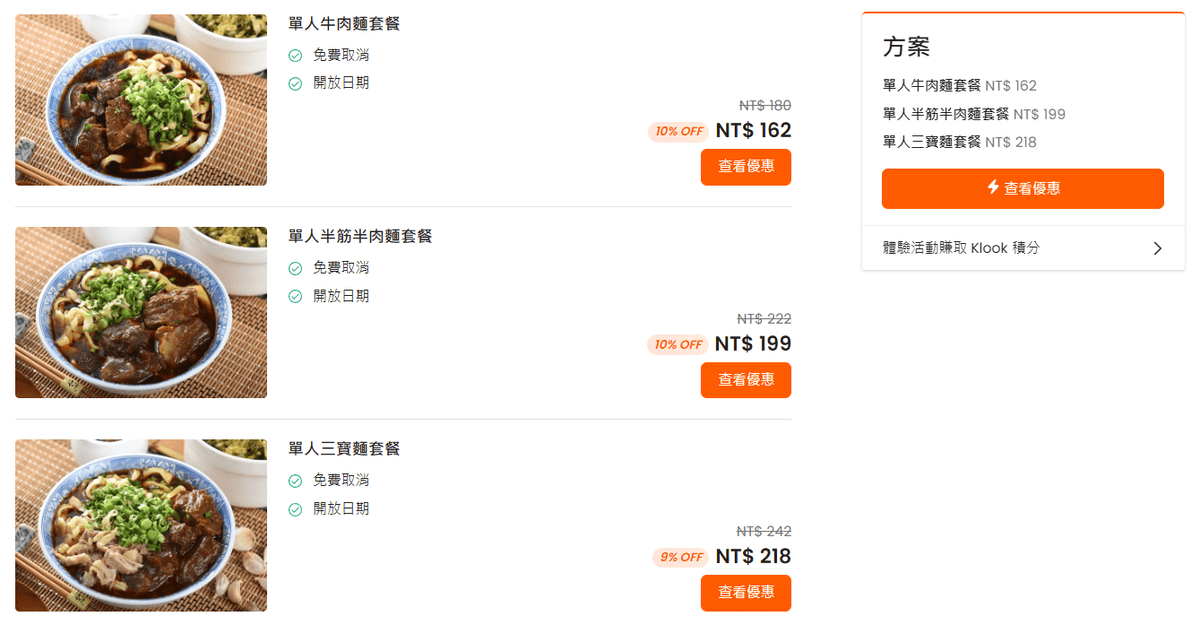Click checkmark icon beside 開放日期 under 單人三寶麵套餐
The width and height of the screenshot is (1200, 625).
[295, 510]
